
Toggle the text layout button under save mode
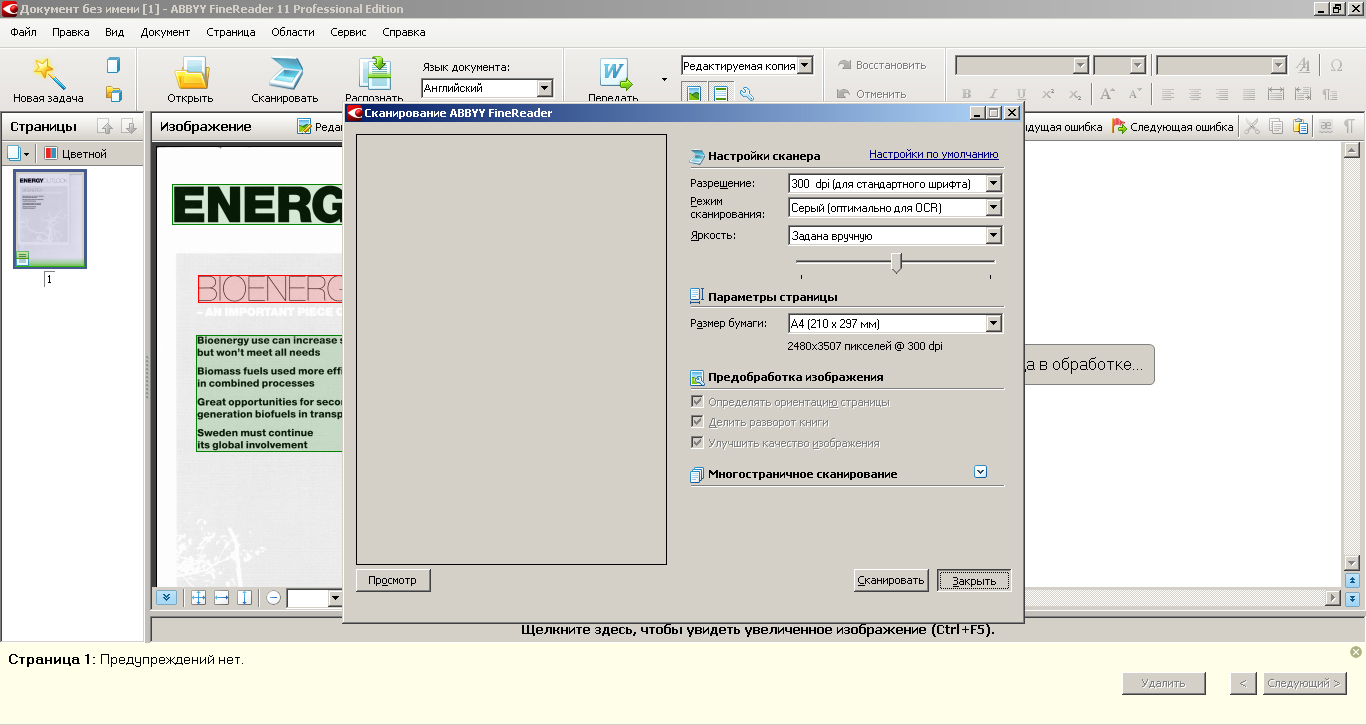coord(720,94)
